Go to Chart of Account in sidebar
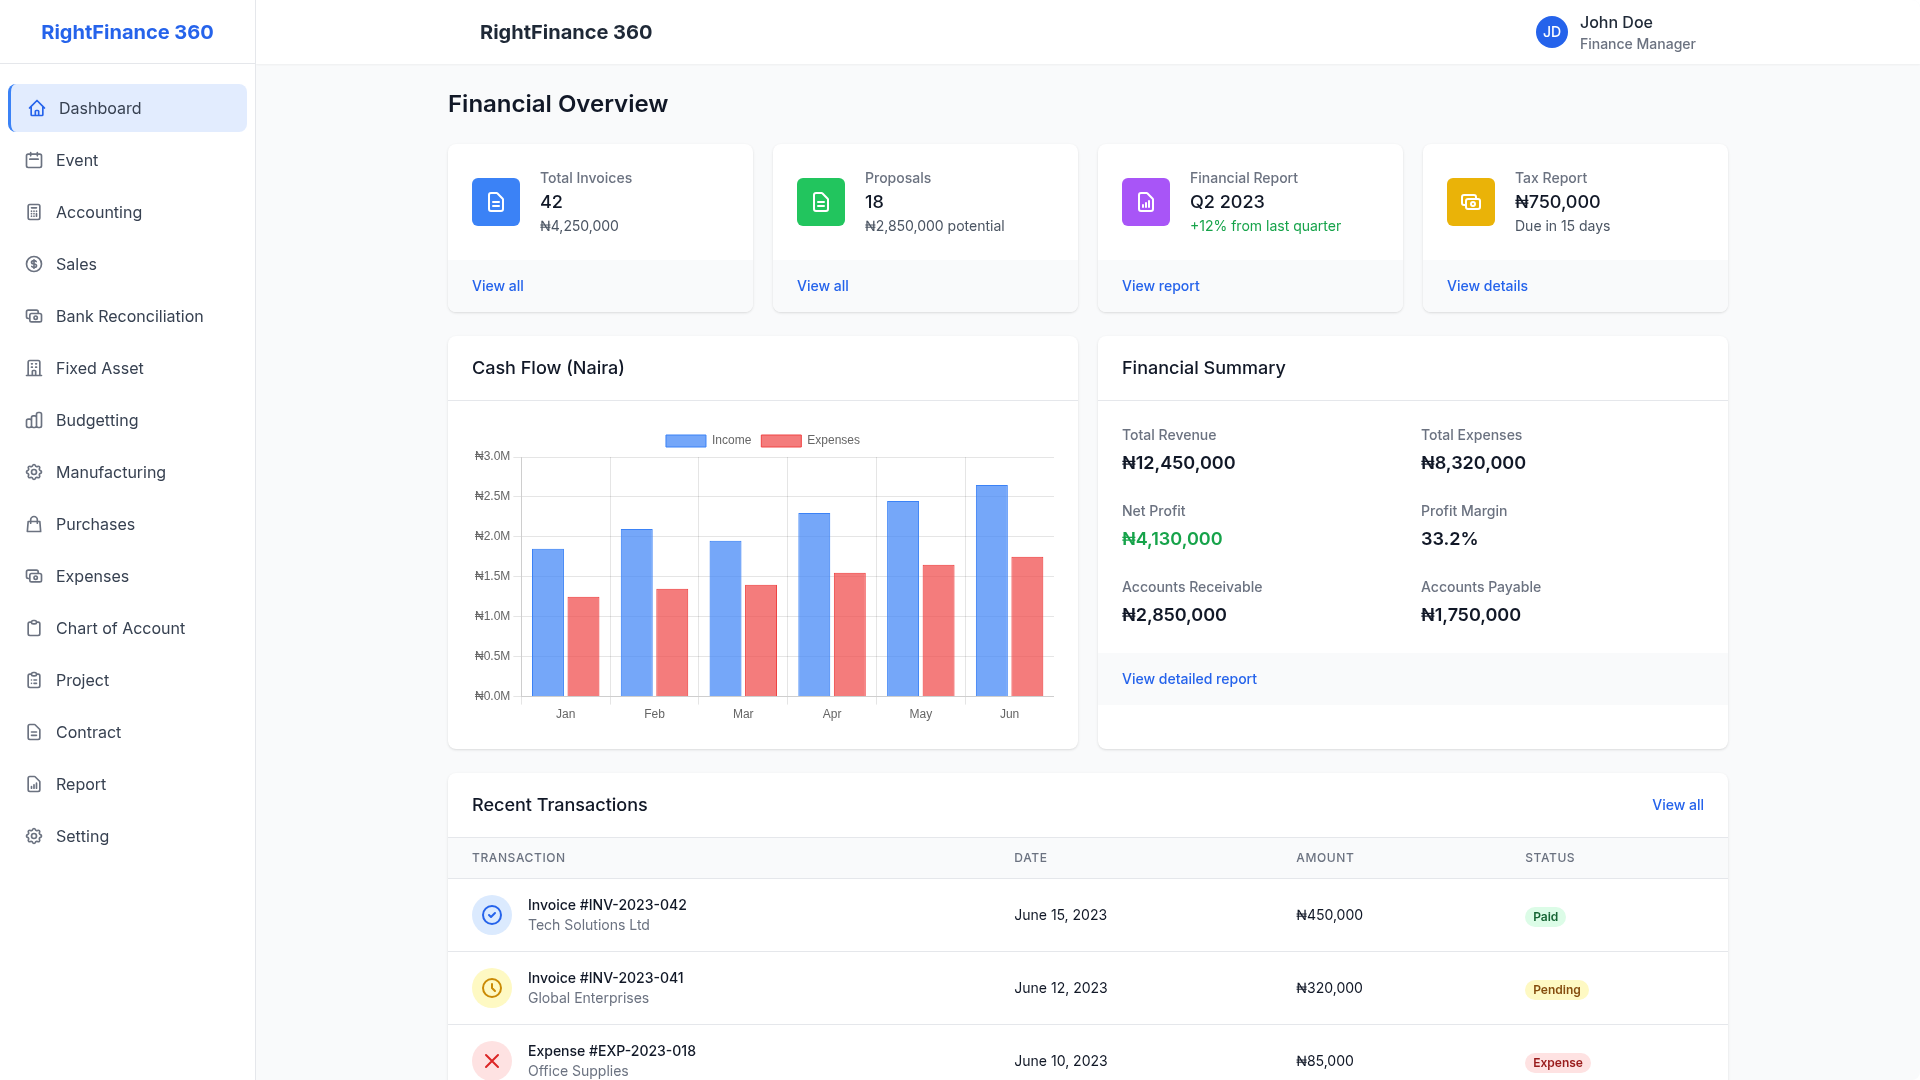 click(x=120, y=628)
